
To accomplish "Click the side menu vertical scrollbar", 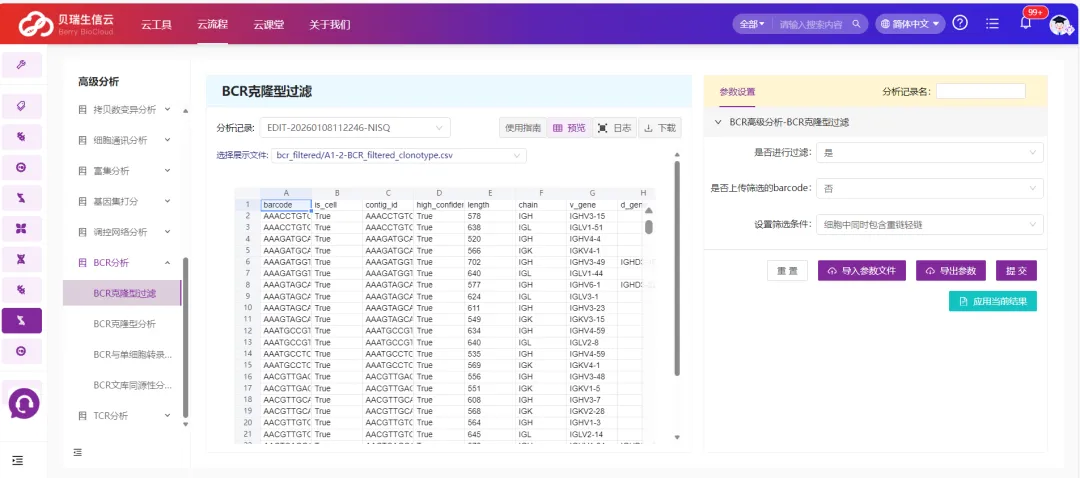I will (x=185, y=337).
